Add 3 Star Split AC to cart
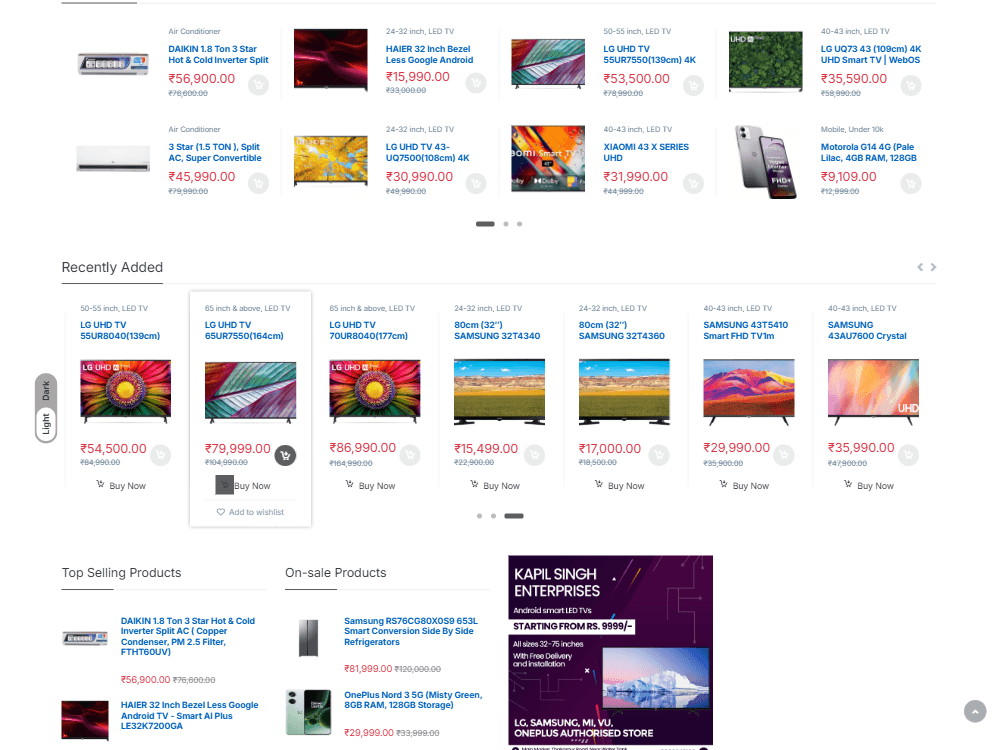Viewport: 998px width, 750px height. 258,184
